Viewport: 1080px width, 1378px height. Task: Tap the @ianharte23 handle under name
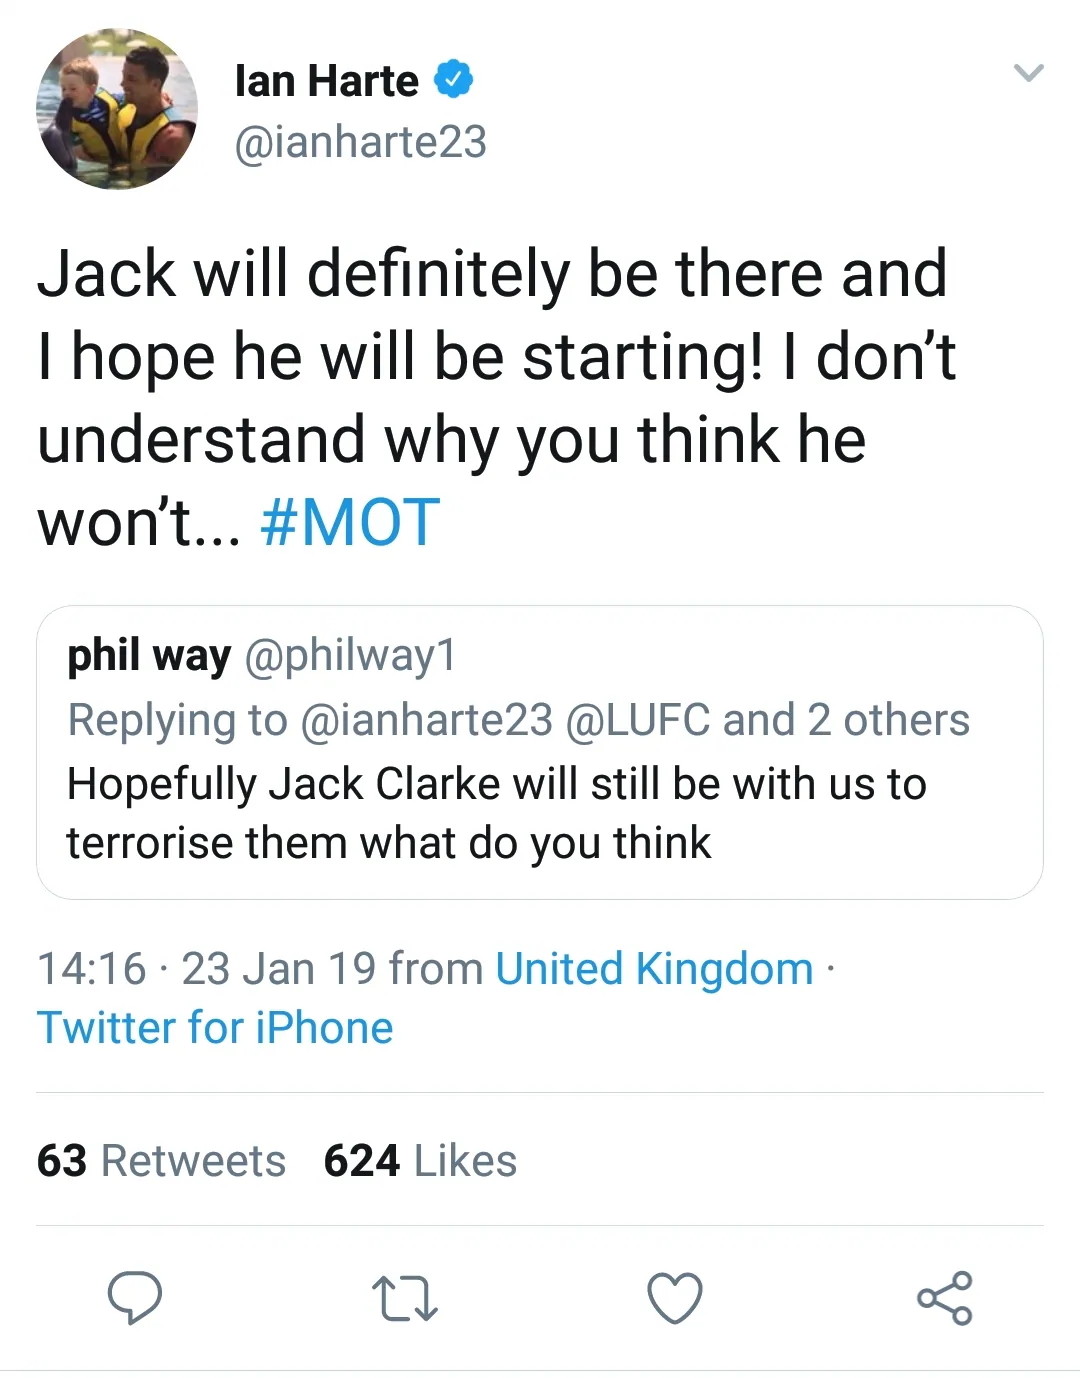click(360, 142)
